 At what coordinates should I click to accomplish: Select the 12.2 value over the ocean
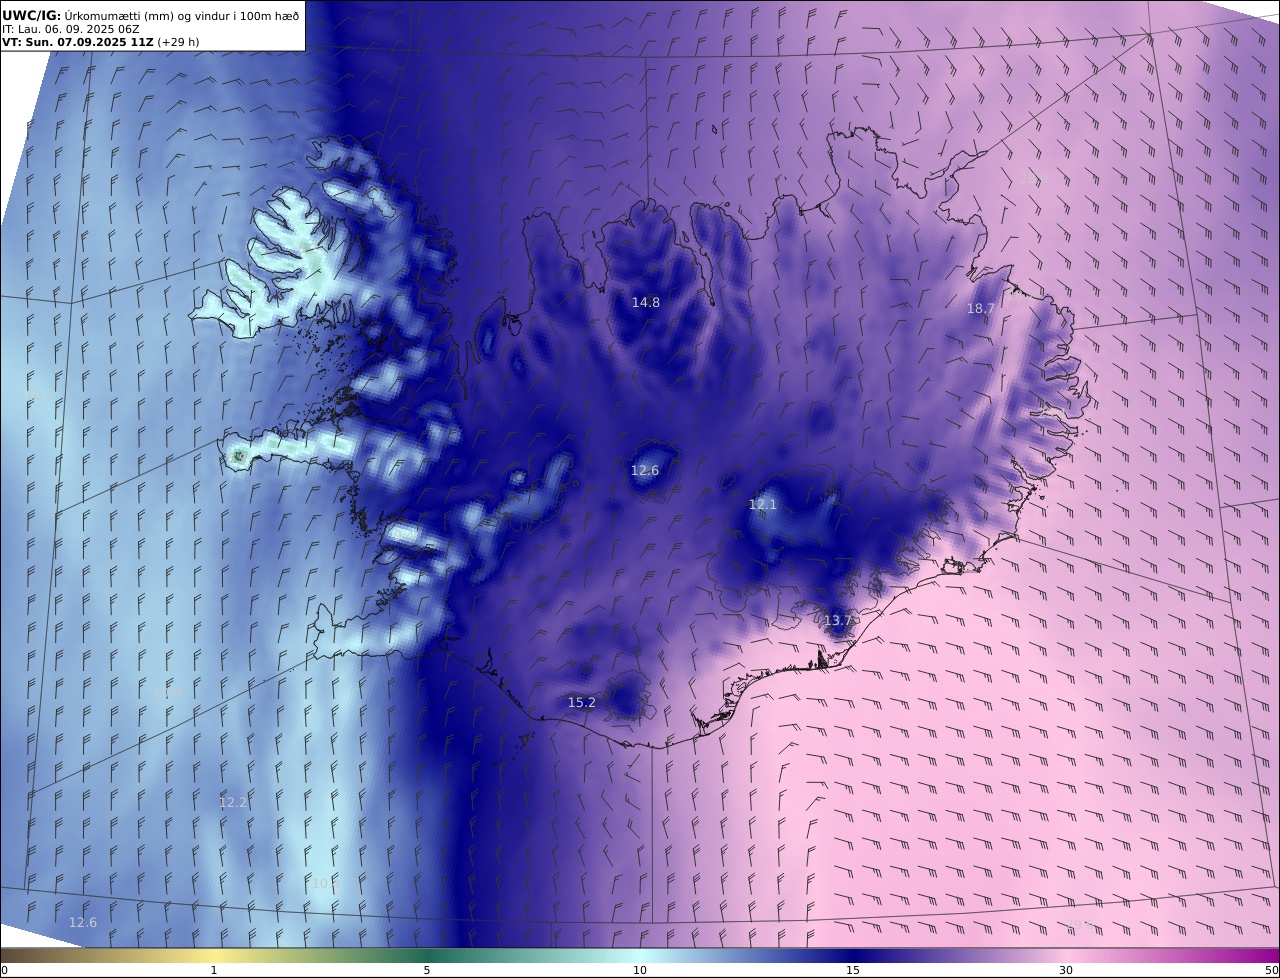(x=233, y=802)
